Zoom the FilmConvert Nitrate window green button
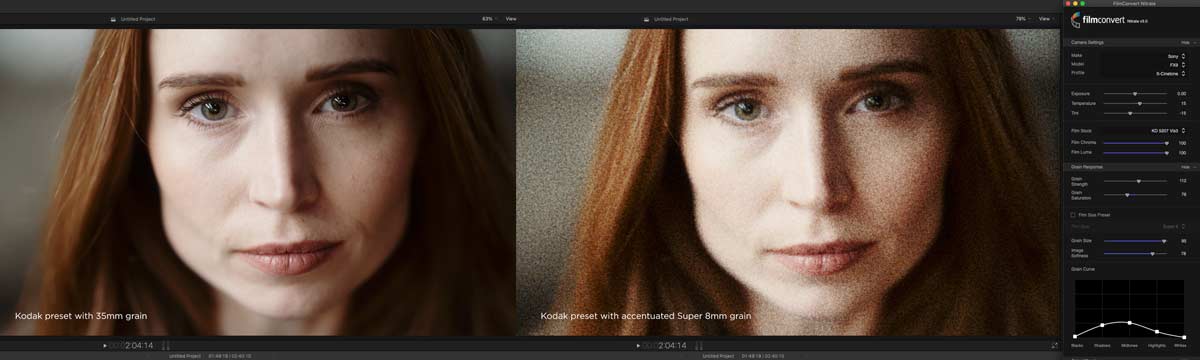Screen dimensions: 1200x360 coord(1083,4)
